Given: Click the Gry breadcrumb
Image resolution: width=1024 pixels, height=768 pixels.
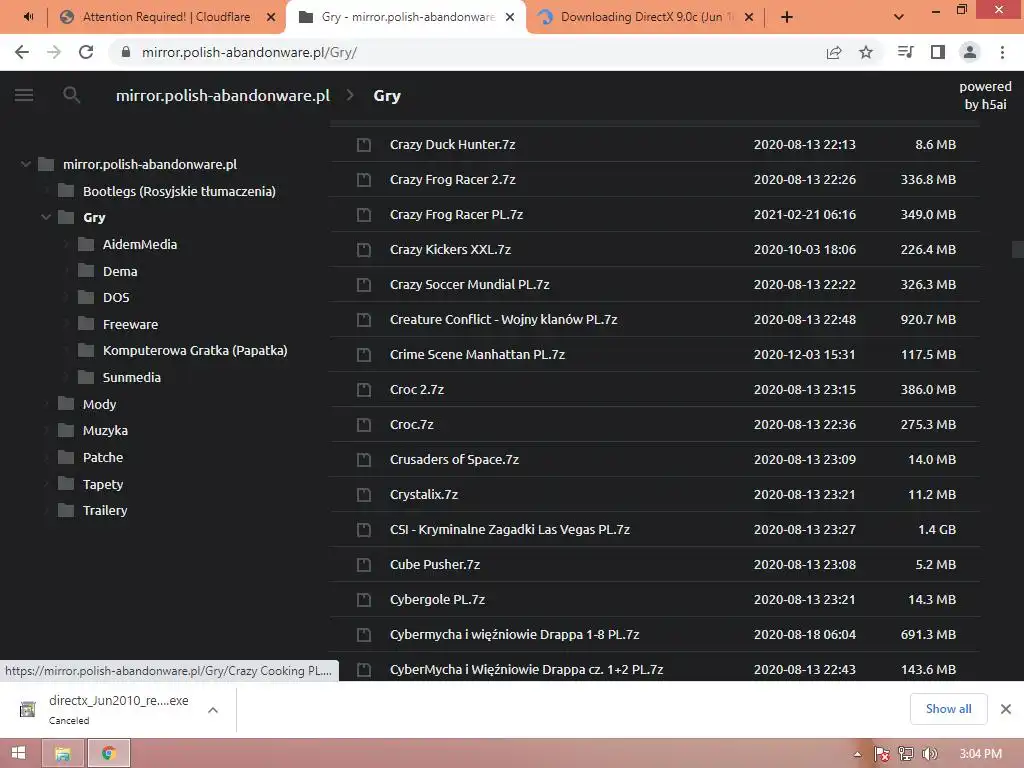Looking at the screenshot, I should [387, 95].
